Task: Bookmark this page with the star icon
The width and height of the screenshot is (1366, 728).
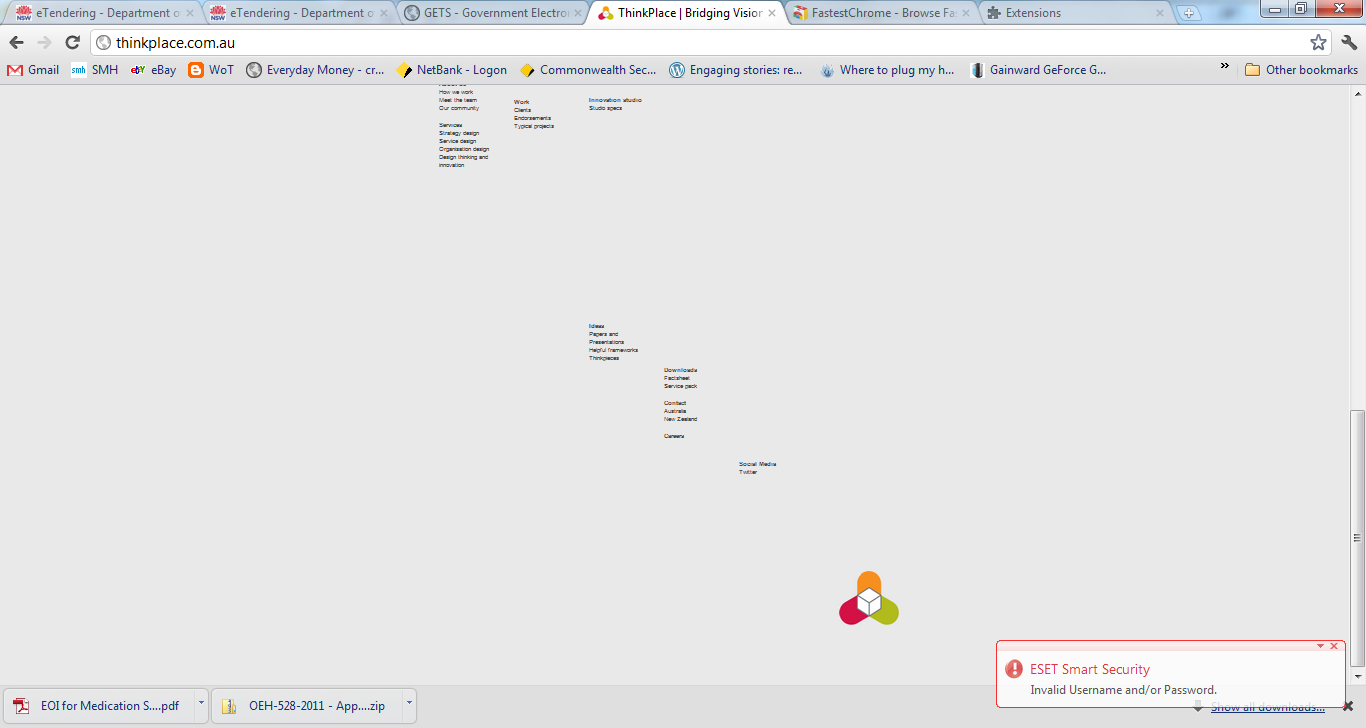Action: [x=1318, y=42]
